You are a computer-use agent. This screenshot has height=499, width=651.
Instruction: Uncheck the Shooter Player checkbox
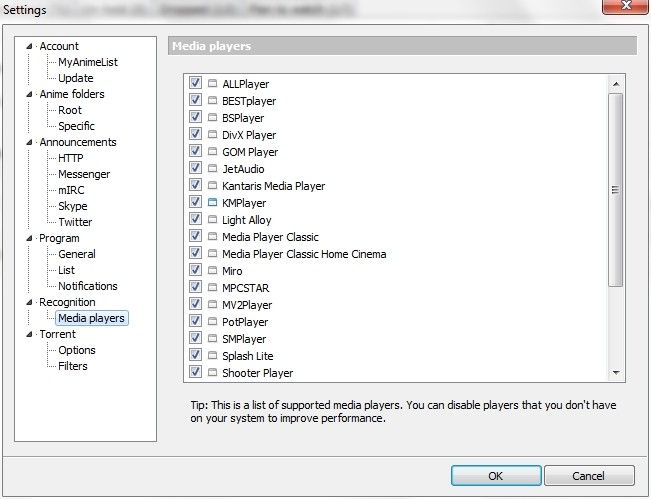(x=195, y=372)
